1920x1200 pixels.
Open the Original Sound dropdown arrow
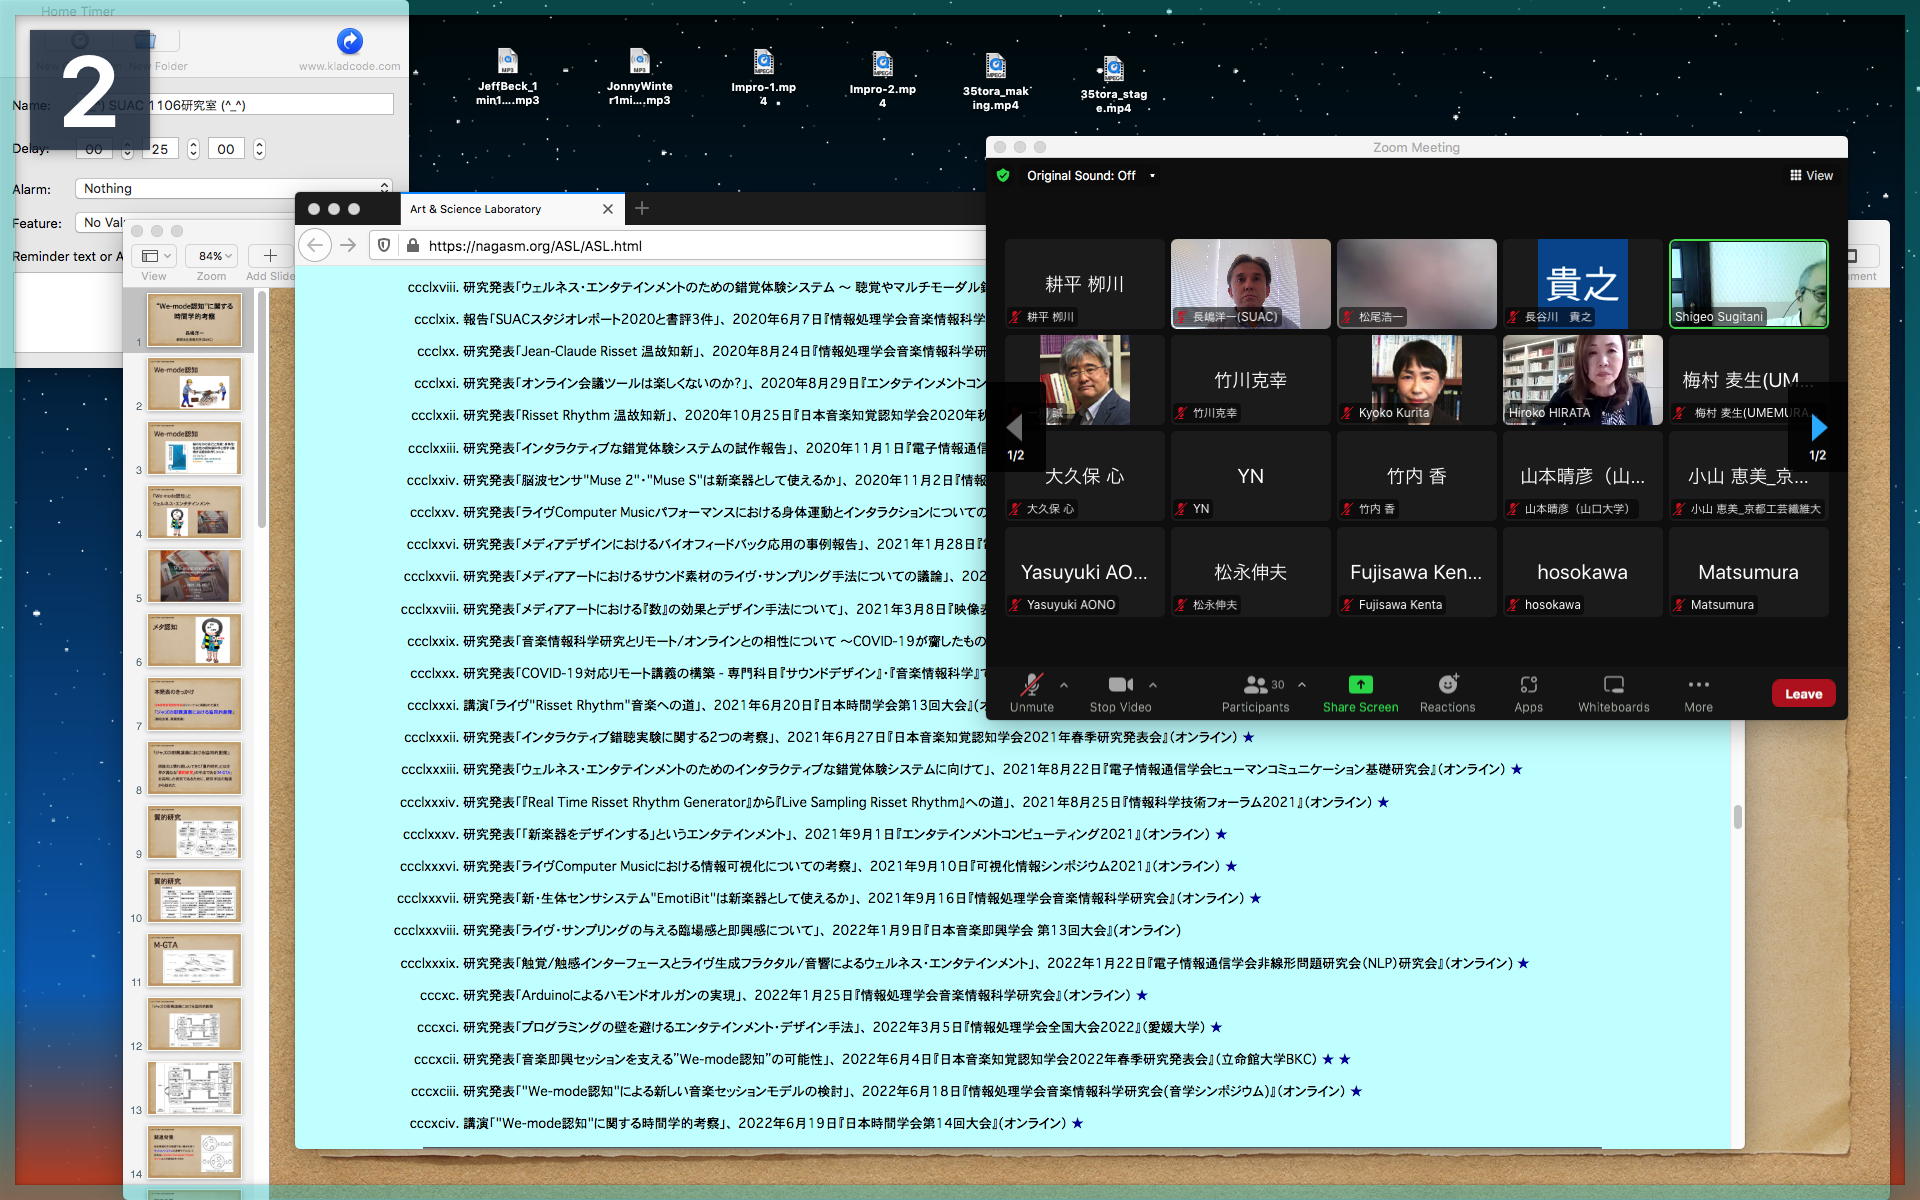coord(1152,176)
